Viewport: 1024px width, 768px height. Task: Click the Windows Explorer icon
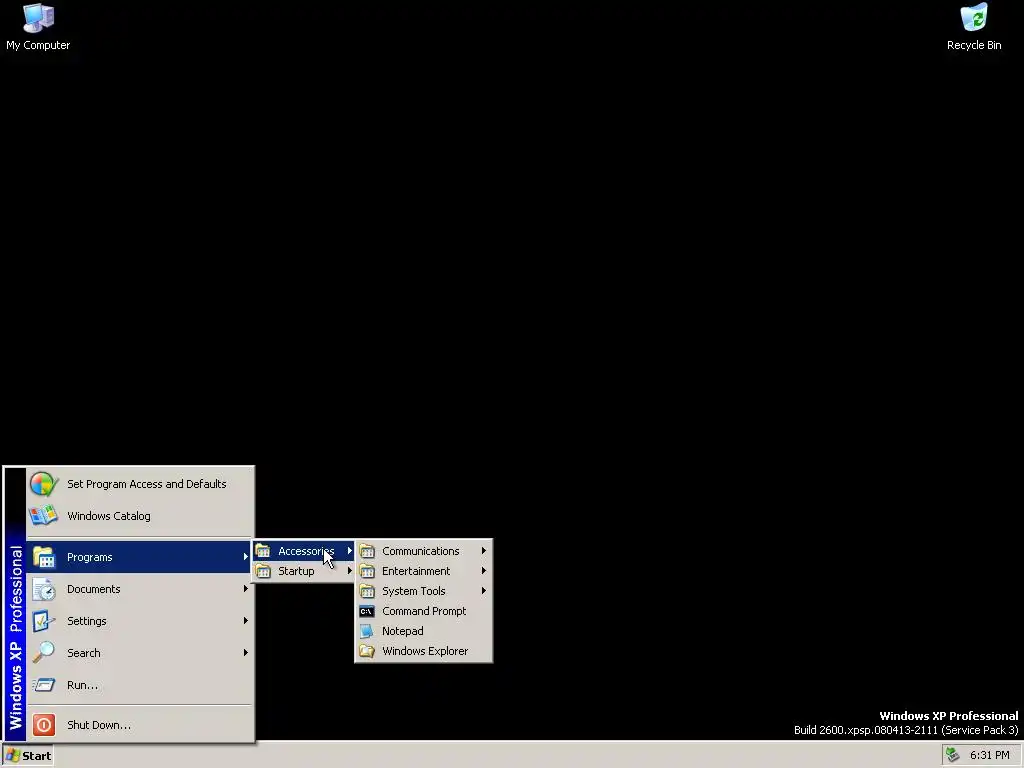click(x=367, y=651)
